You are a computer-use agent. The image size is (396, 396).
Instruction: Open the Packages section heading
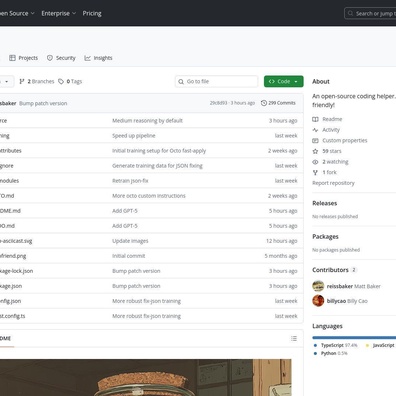(x=325, y=237)
